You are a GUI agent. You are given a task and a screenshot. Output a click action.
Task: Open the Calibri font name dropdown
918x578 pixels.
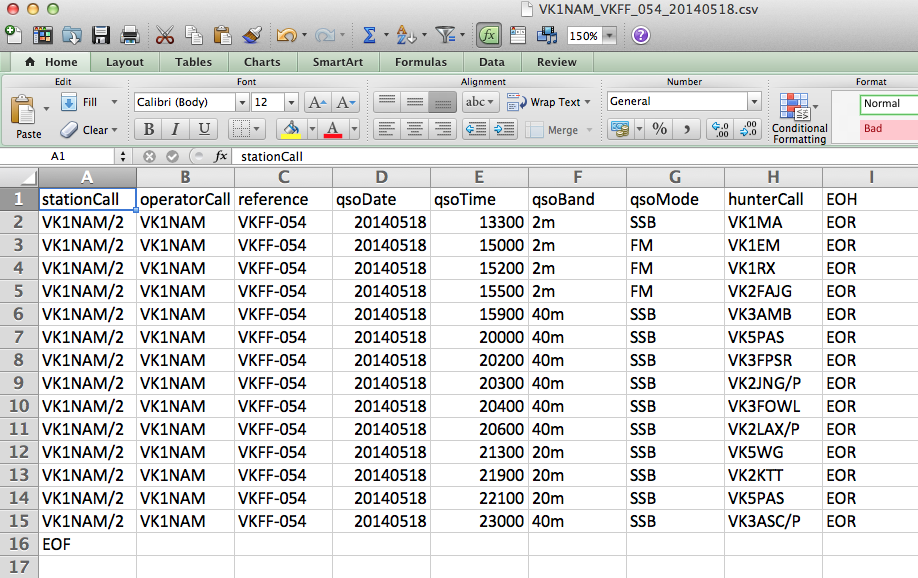[242, 102]
